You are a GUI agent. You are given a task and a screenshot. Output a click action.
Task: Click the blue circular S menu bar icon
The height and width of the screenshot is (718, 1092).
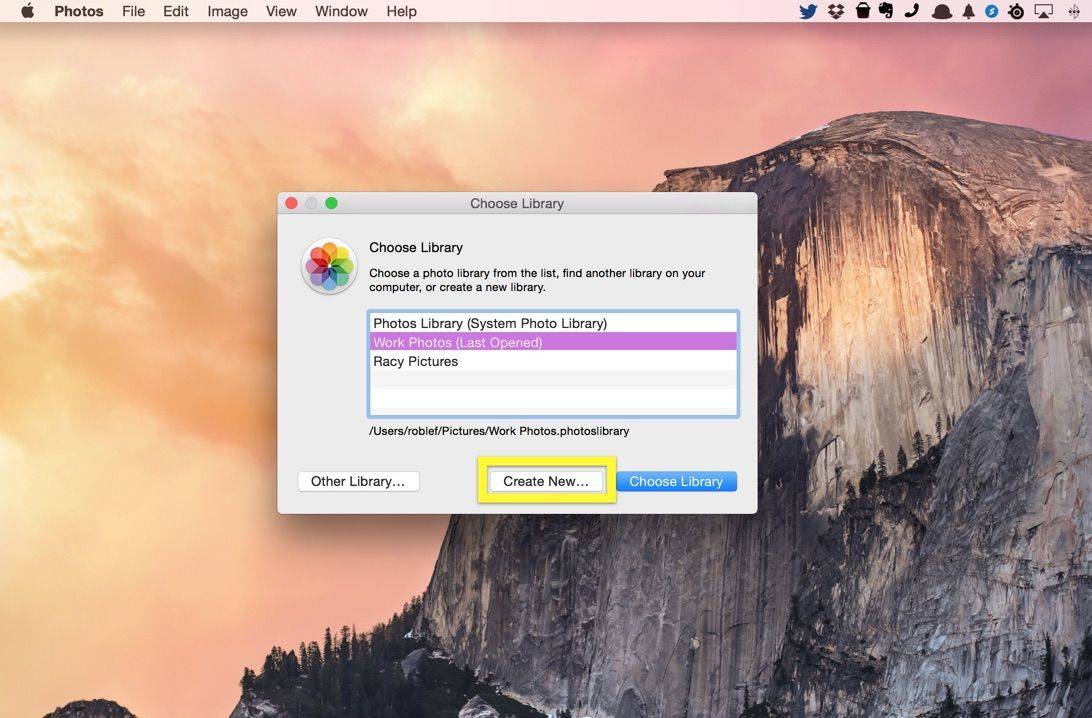[991, 11]
